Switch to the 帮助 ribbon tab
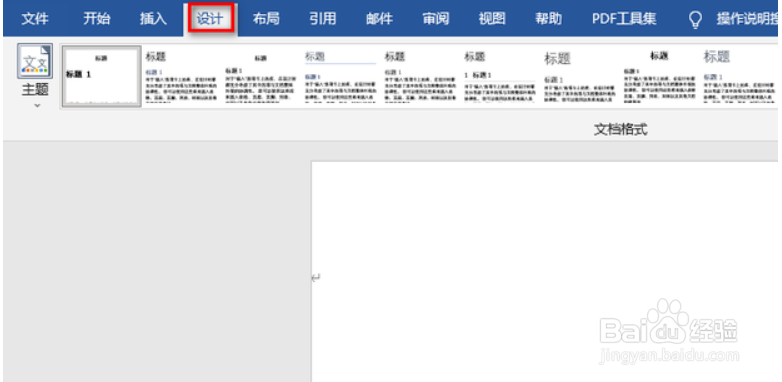This screenshot has width=782, height=382. pyautogui.click(x=548, y=19)
